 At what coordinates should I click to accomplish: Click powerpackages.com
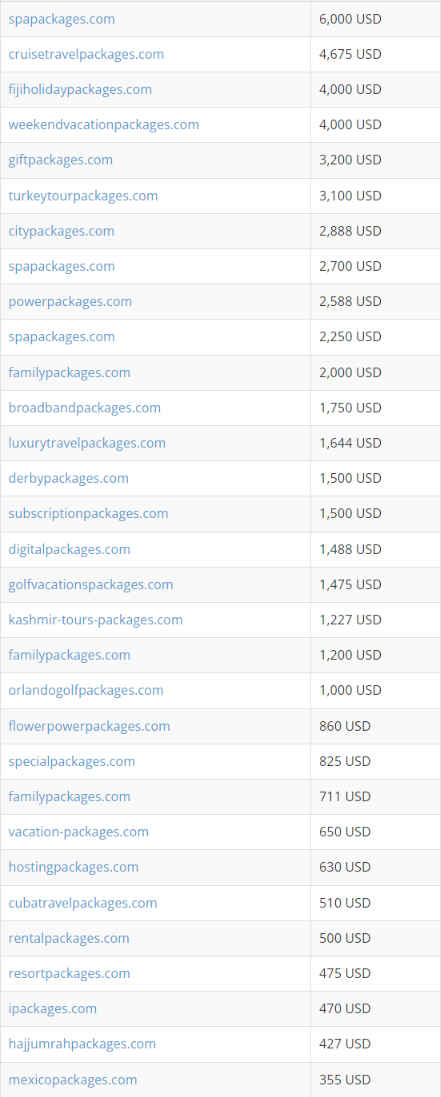coord(70,302)
